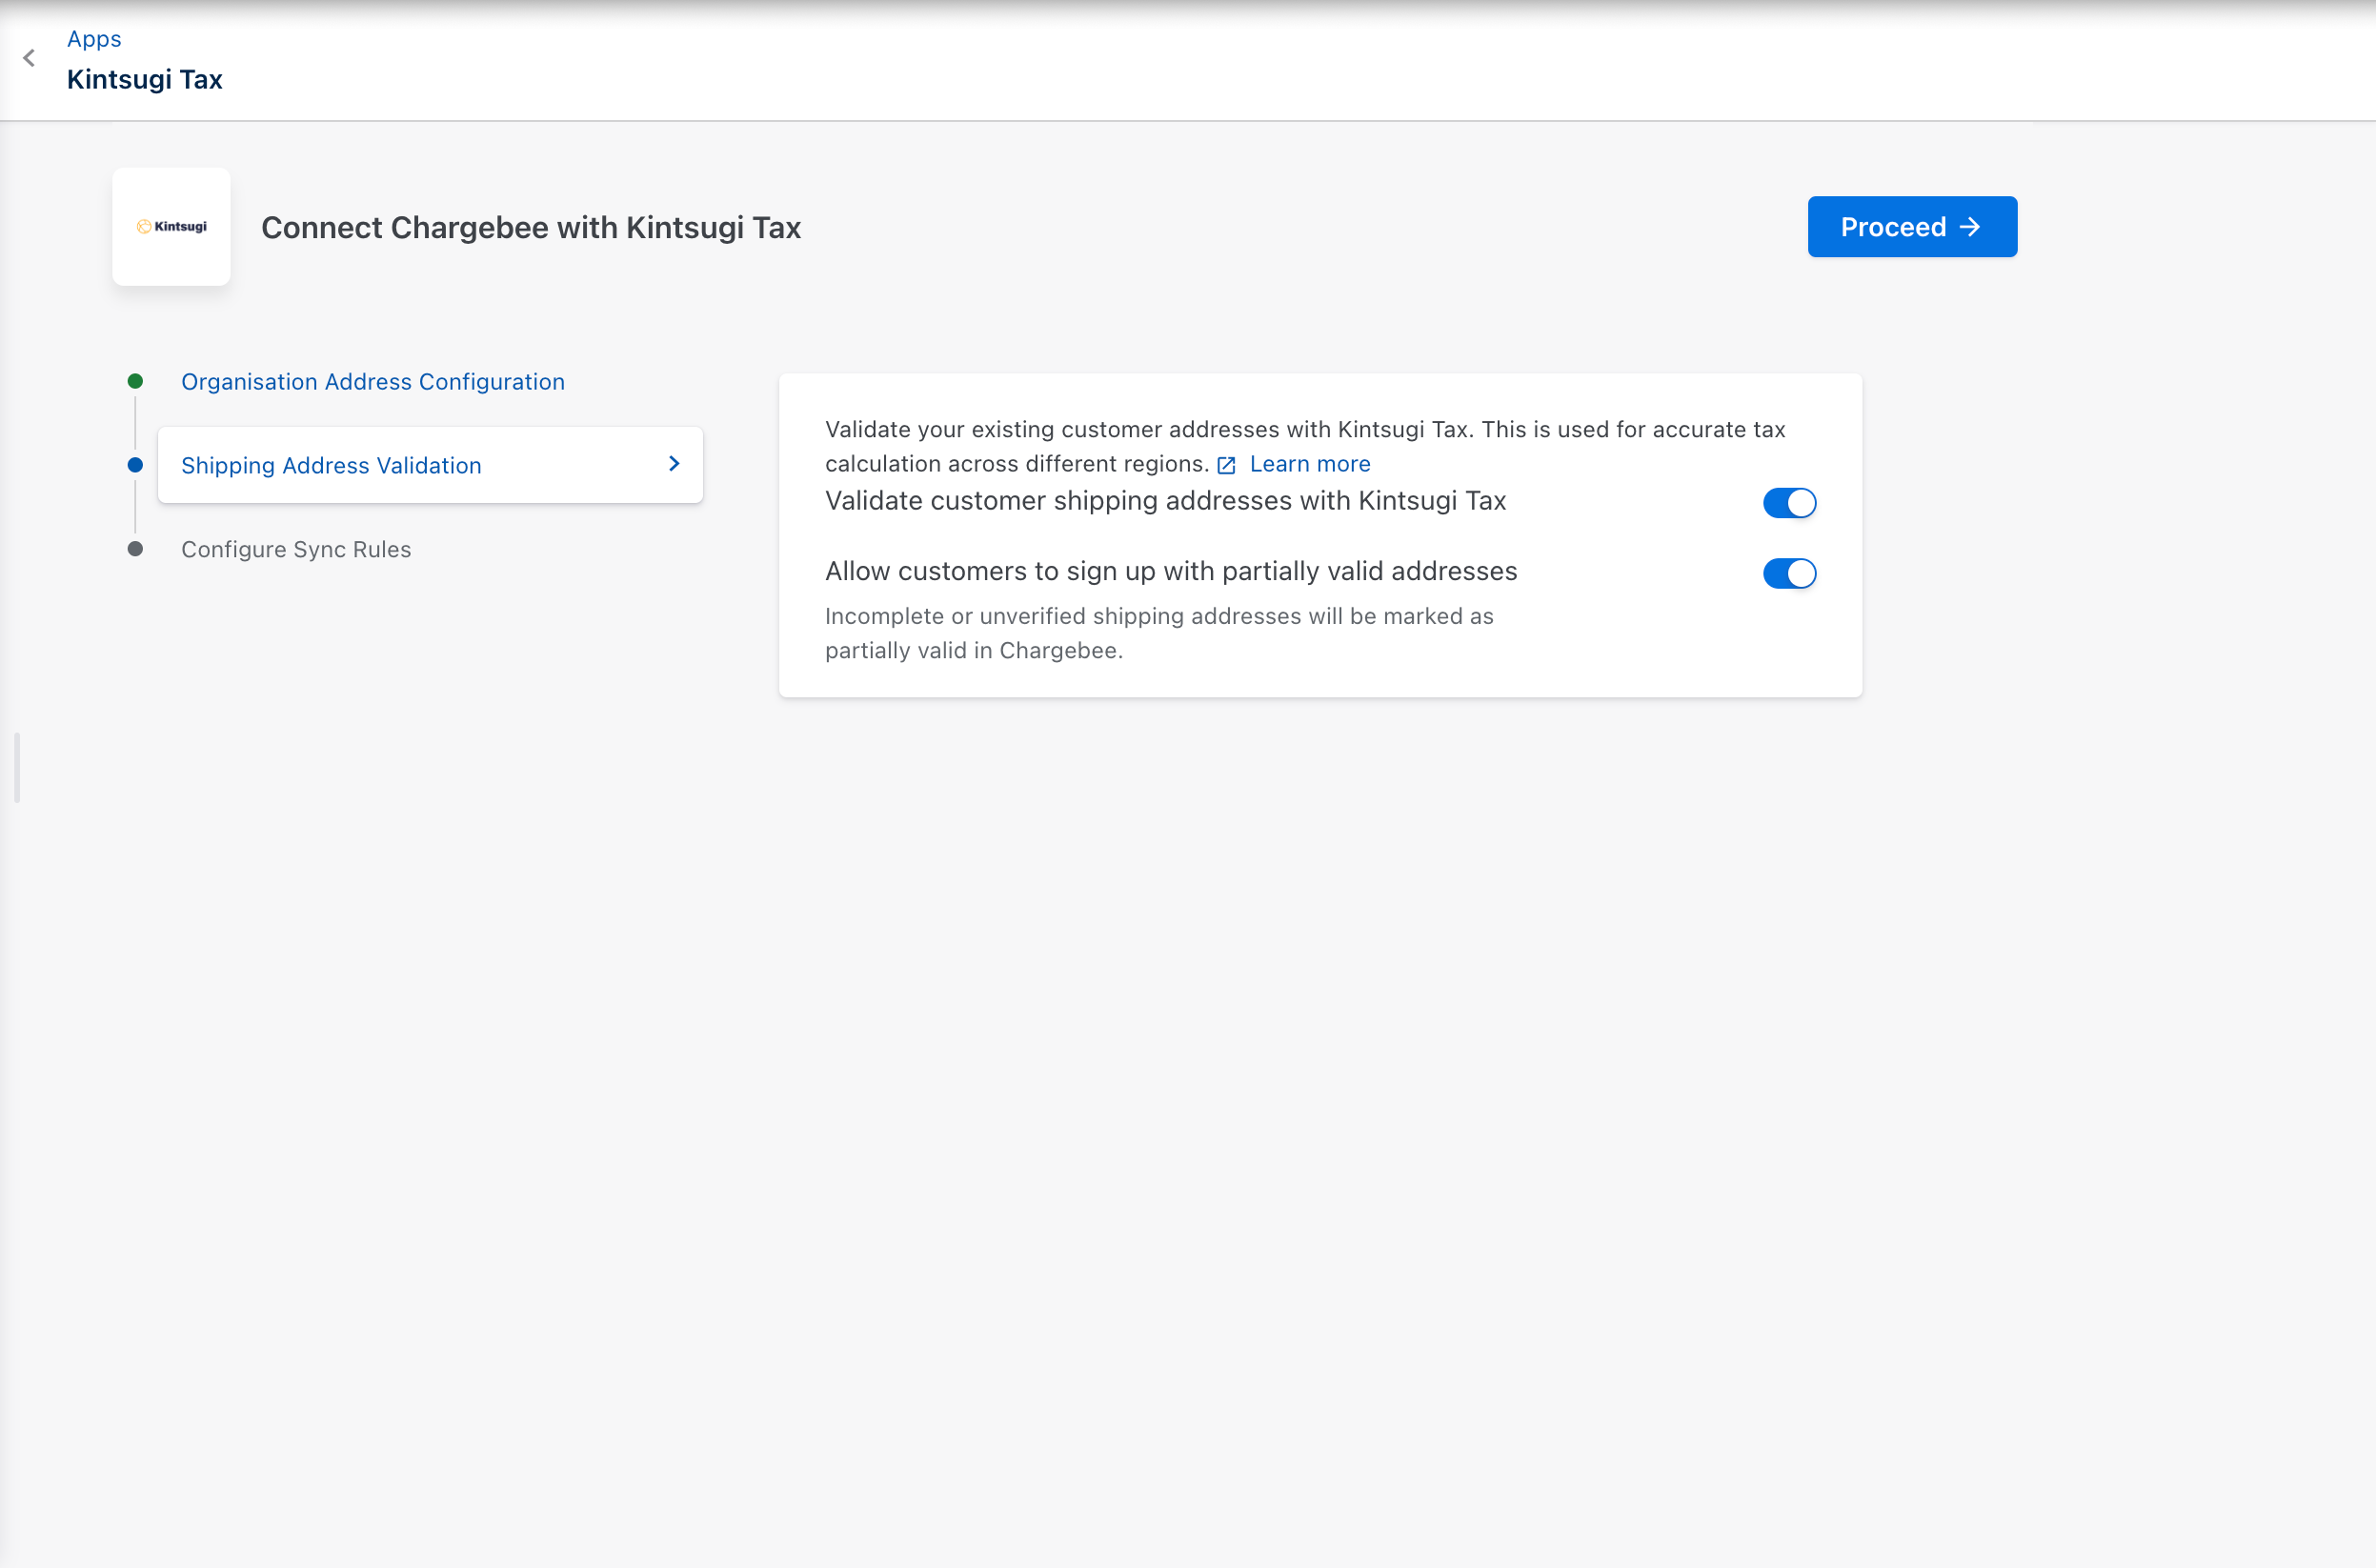2376x1568 pixels.
Task: Toggle Validate customer shipping addresses switch
Action: click(1789, 503)
